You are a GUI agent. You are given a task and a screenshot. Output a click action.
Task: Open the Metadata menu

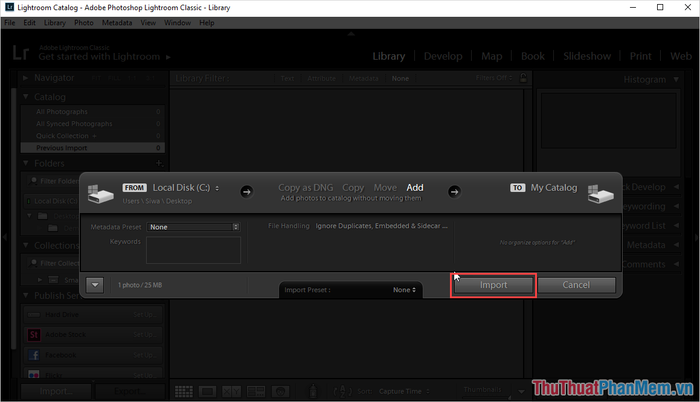[117, 23]
